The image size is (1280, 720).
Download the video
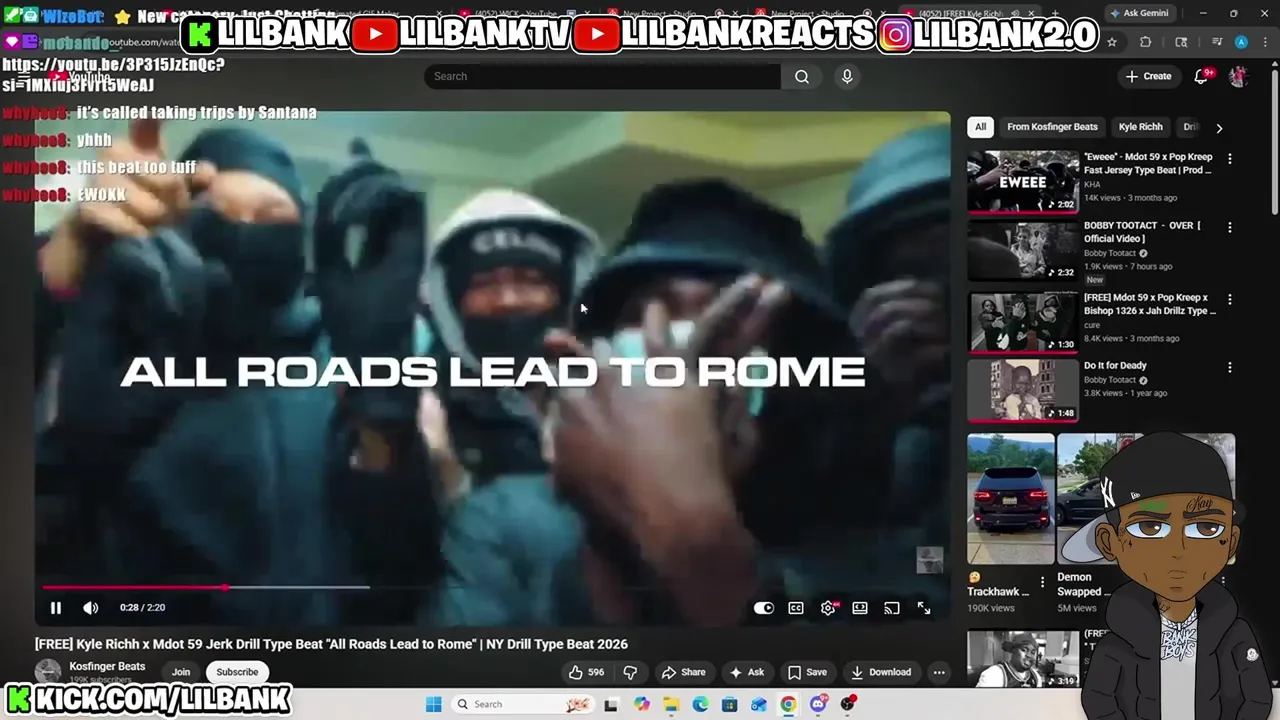click(x=881, y=672)
